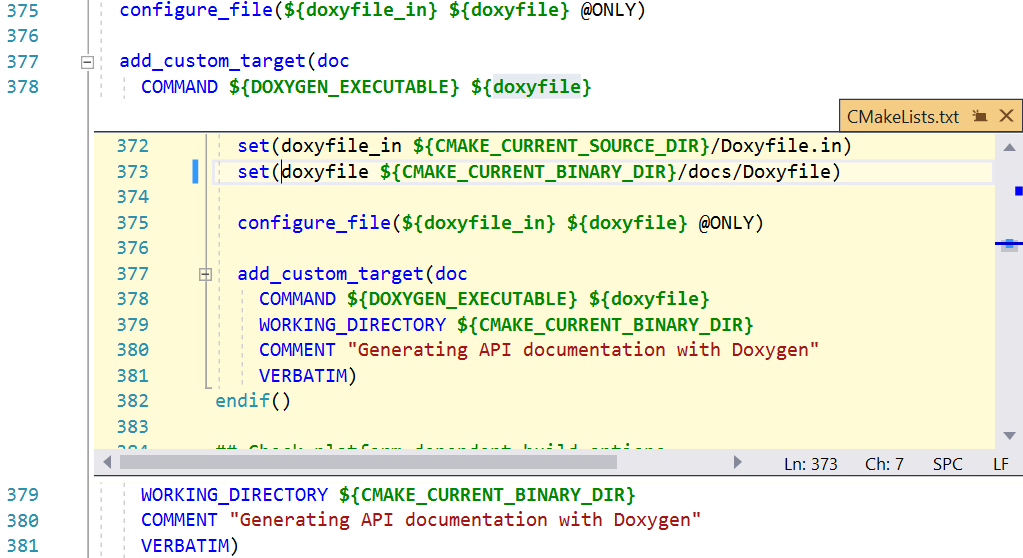Click the horizontal scroll right arrow
The image size is (1023, 558).
[x=737, y=462]
